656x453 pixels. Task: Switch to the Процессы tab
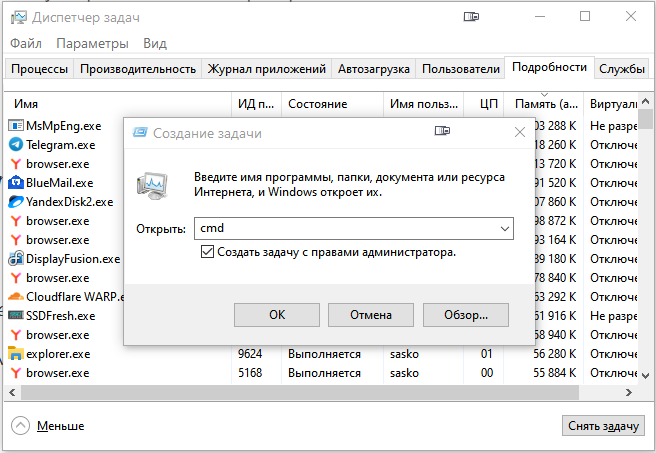click(x=39, y=69)
